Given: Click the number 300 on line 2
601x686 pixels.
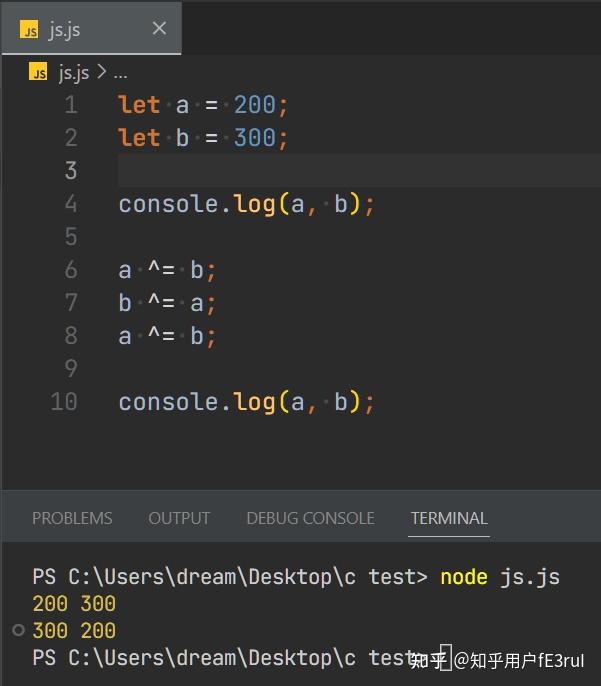Looking at the screenshot, I should pyautogui.click(x=254, y=138).
